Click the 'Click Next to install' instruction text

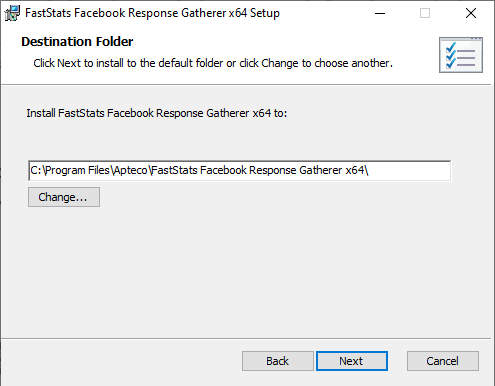(x=213, y=63)
